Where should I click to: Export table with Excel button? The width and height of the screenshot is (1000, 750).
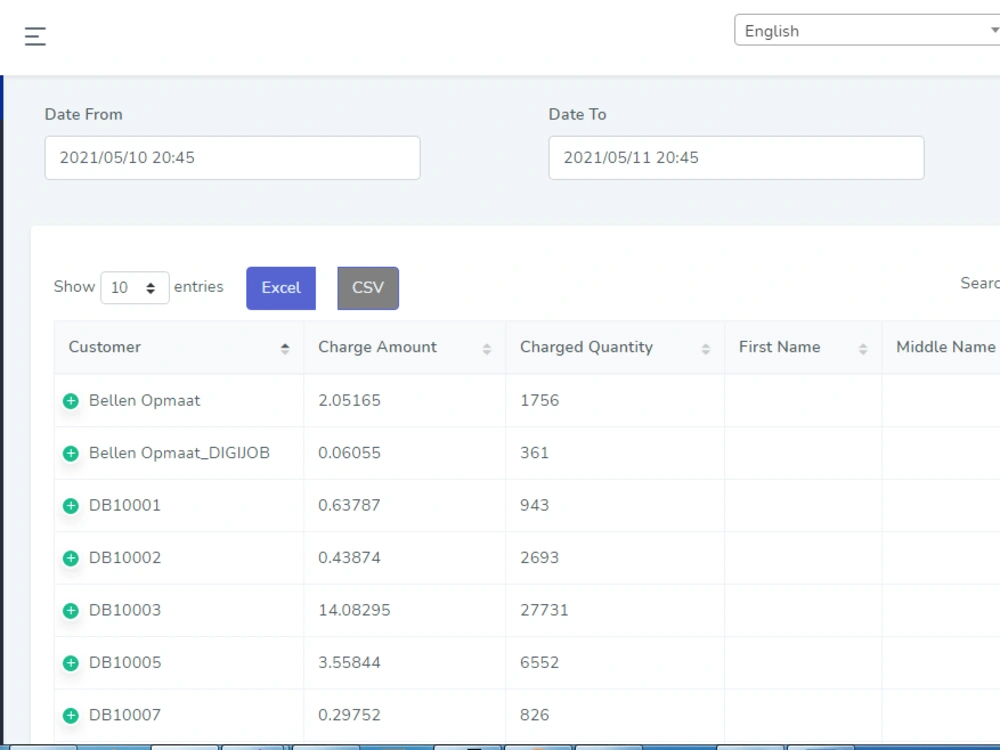(281, 288)
